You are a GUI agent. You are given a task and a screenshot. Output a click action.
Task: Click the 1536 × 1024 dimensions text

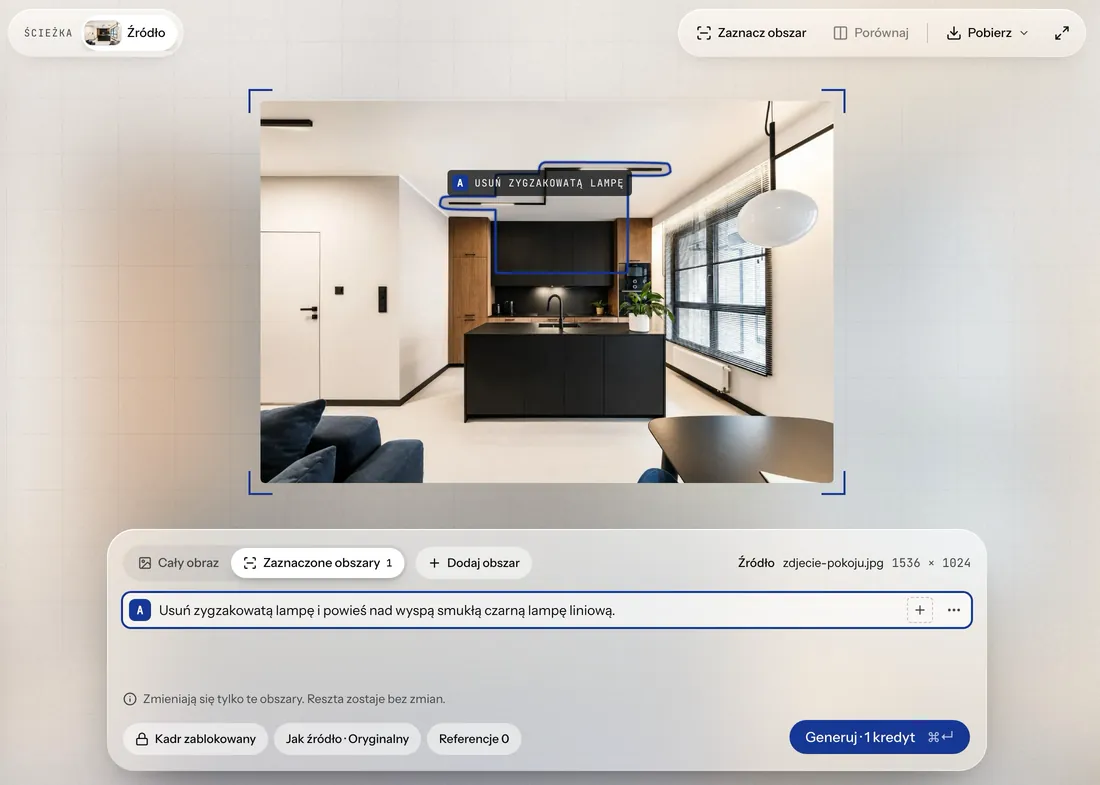(931, 563)
